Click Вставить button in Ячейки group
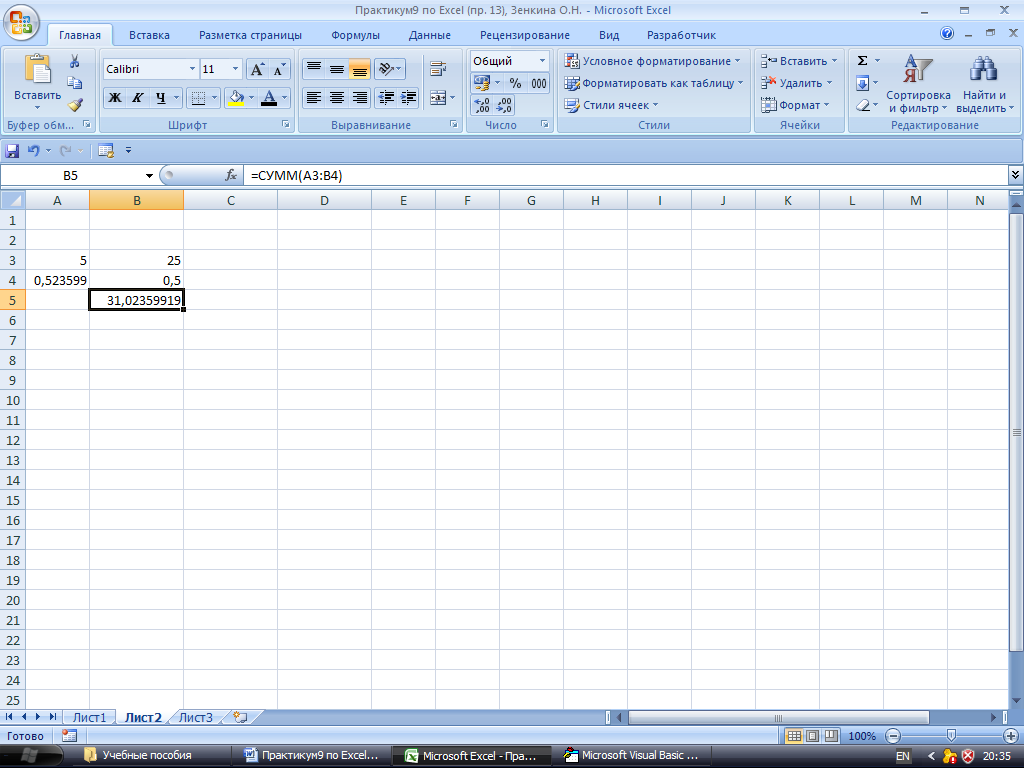Screen dimensions: 1024x768 click(798, 61)
